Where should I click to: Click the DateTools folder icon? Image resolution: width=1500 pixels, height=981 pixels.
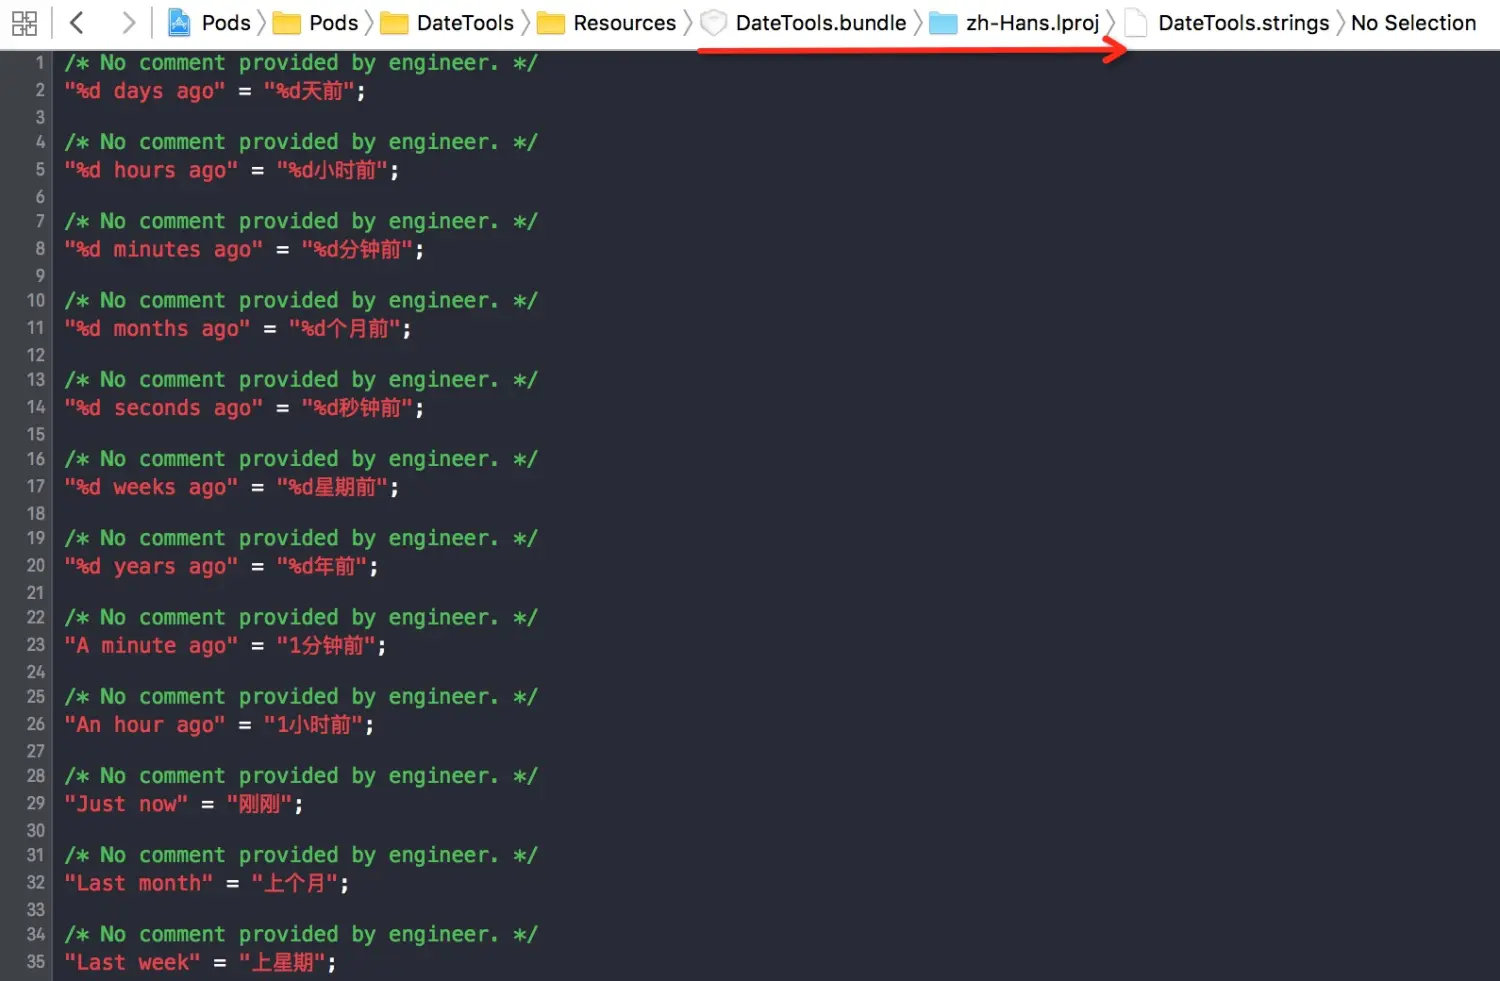394,23
